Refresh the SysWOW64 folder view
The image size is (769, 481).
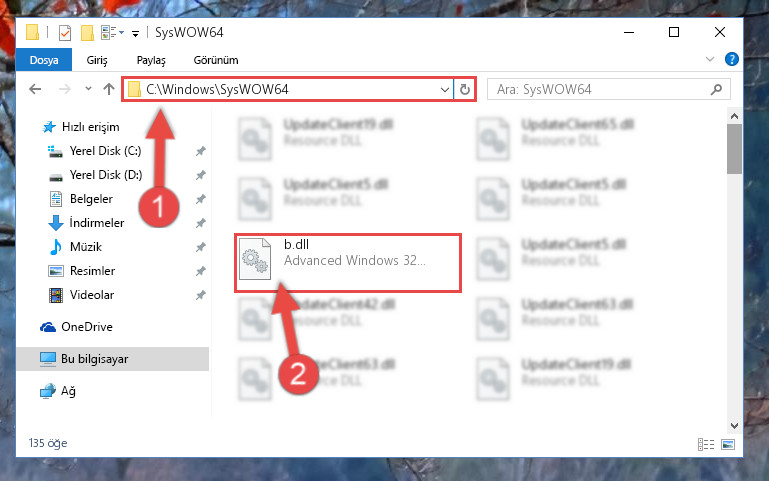point(464,89)
